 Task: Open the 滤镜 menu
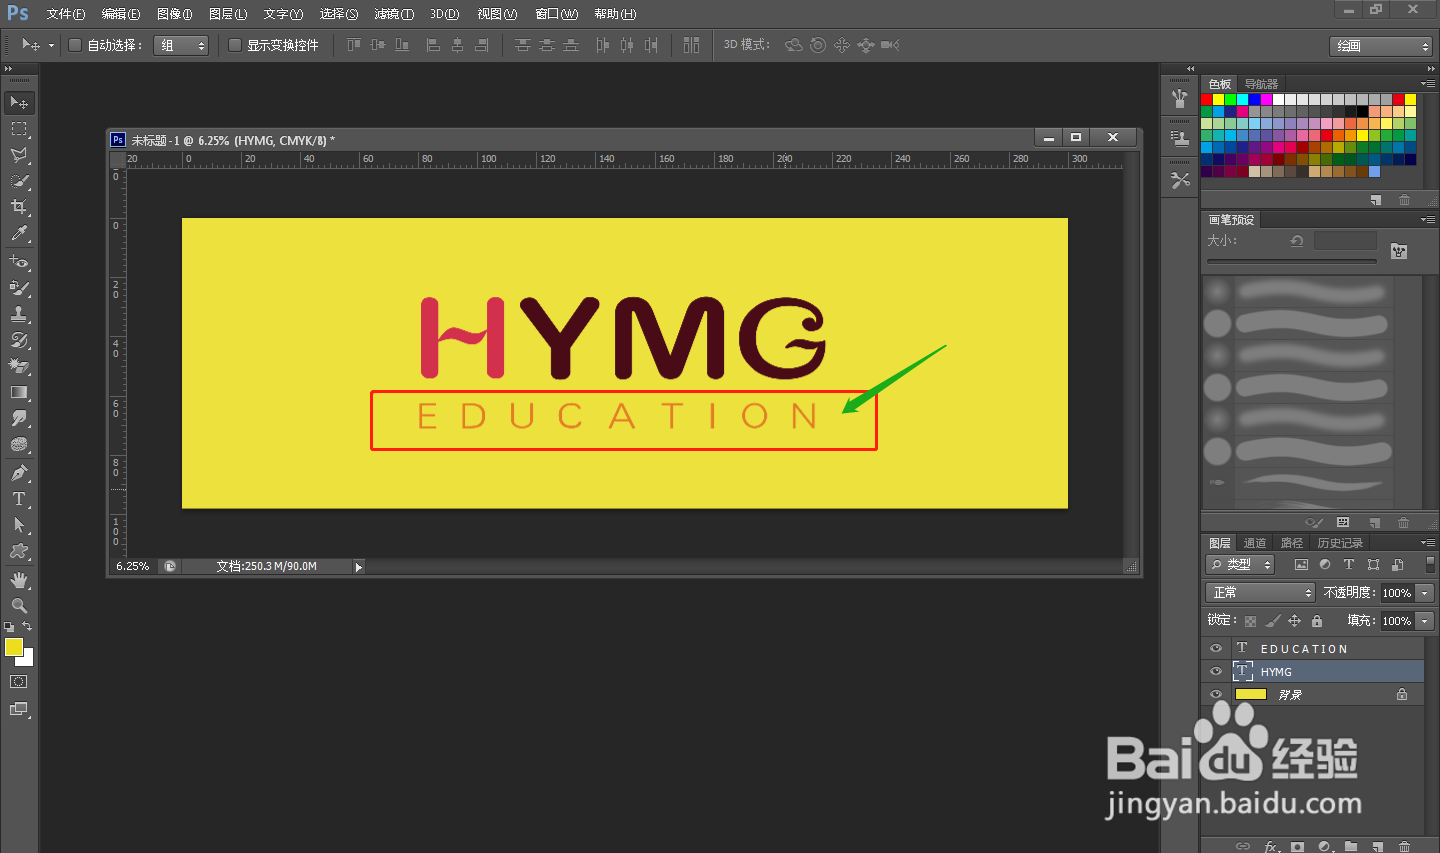[394, 14]
